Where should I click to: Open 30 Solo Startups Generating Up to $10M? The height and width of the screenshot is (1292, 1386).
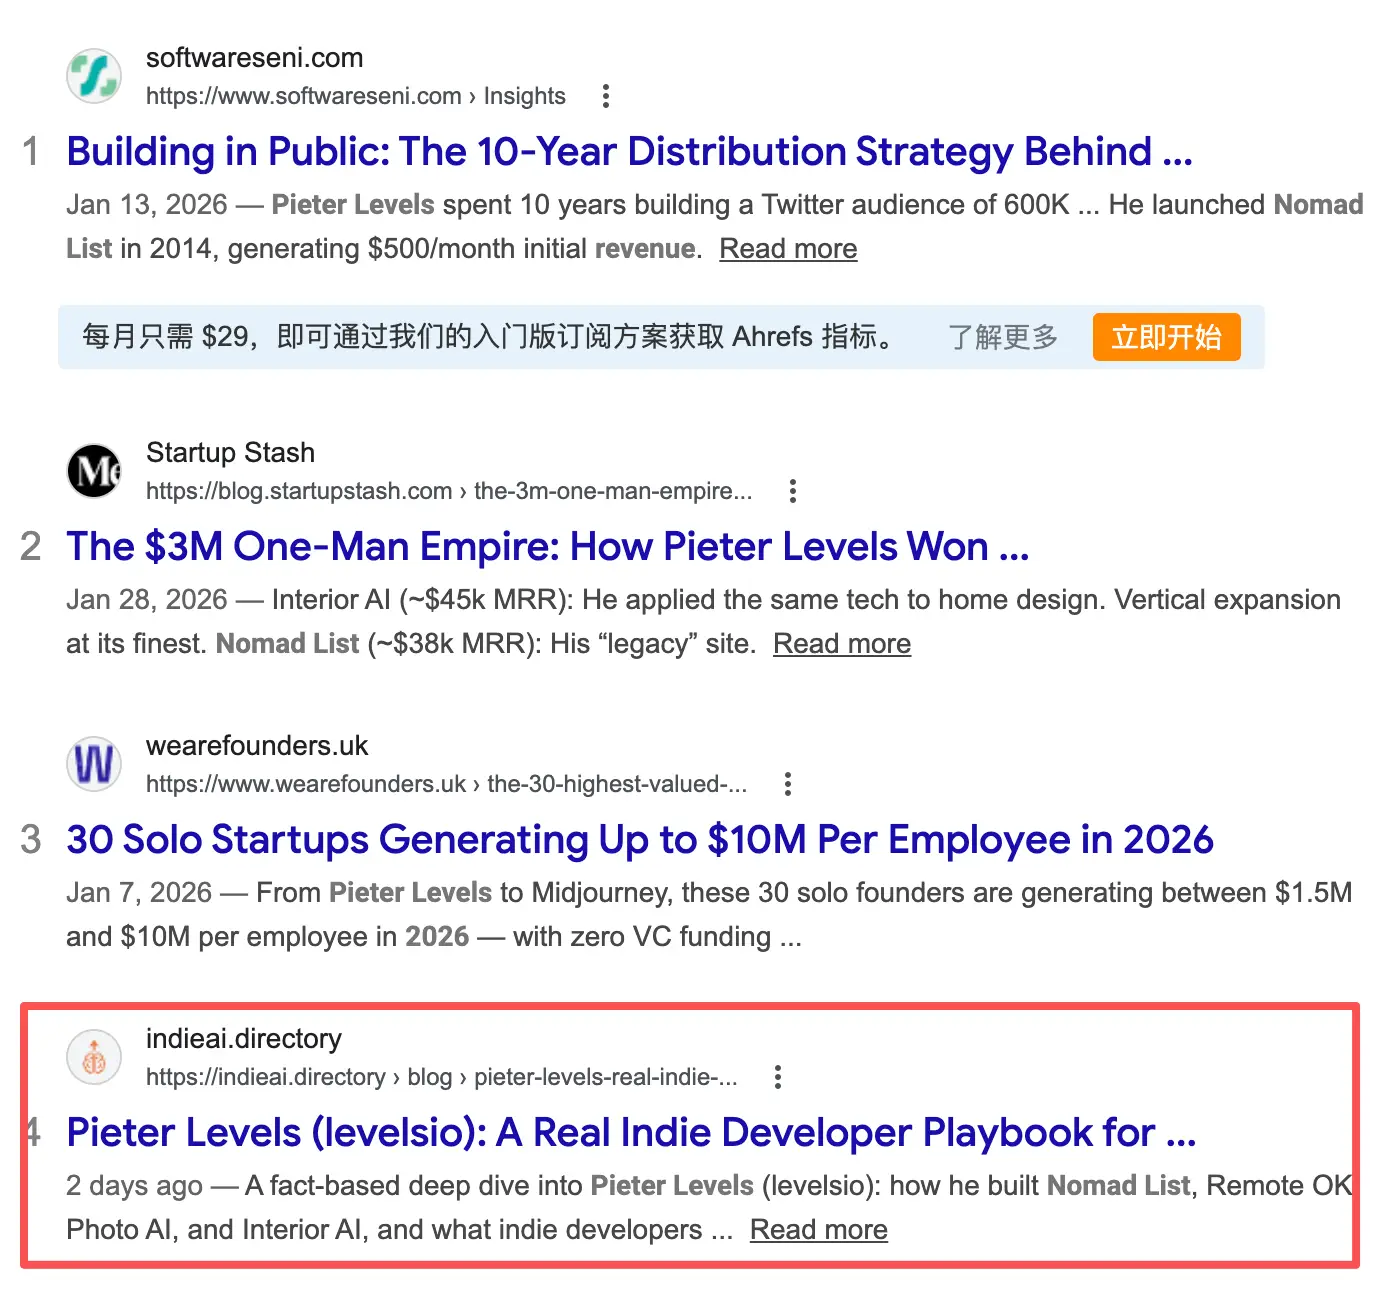pyautogui.click(x=640, y=839)
